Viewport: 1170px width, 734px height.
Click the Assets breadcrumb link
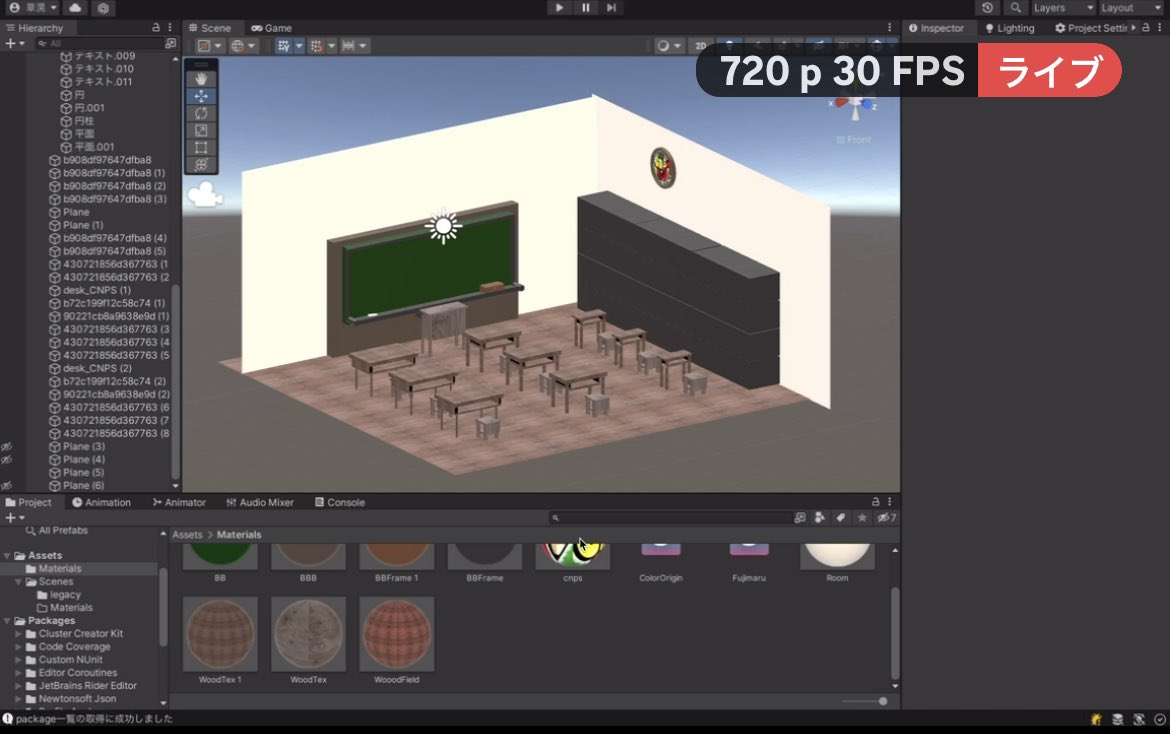(187, 535)
